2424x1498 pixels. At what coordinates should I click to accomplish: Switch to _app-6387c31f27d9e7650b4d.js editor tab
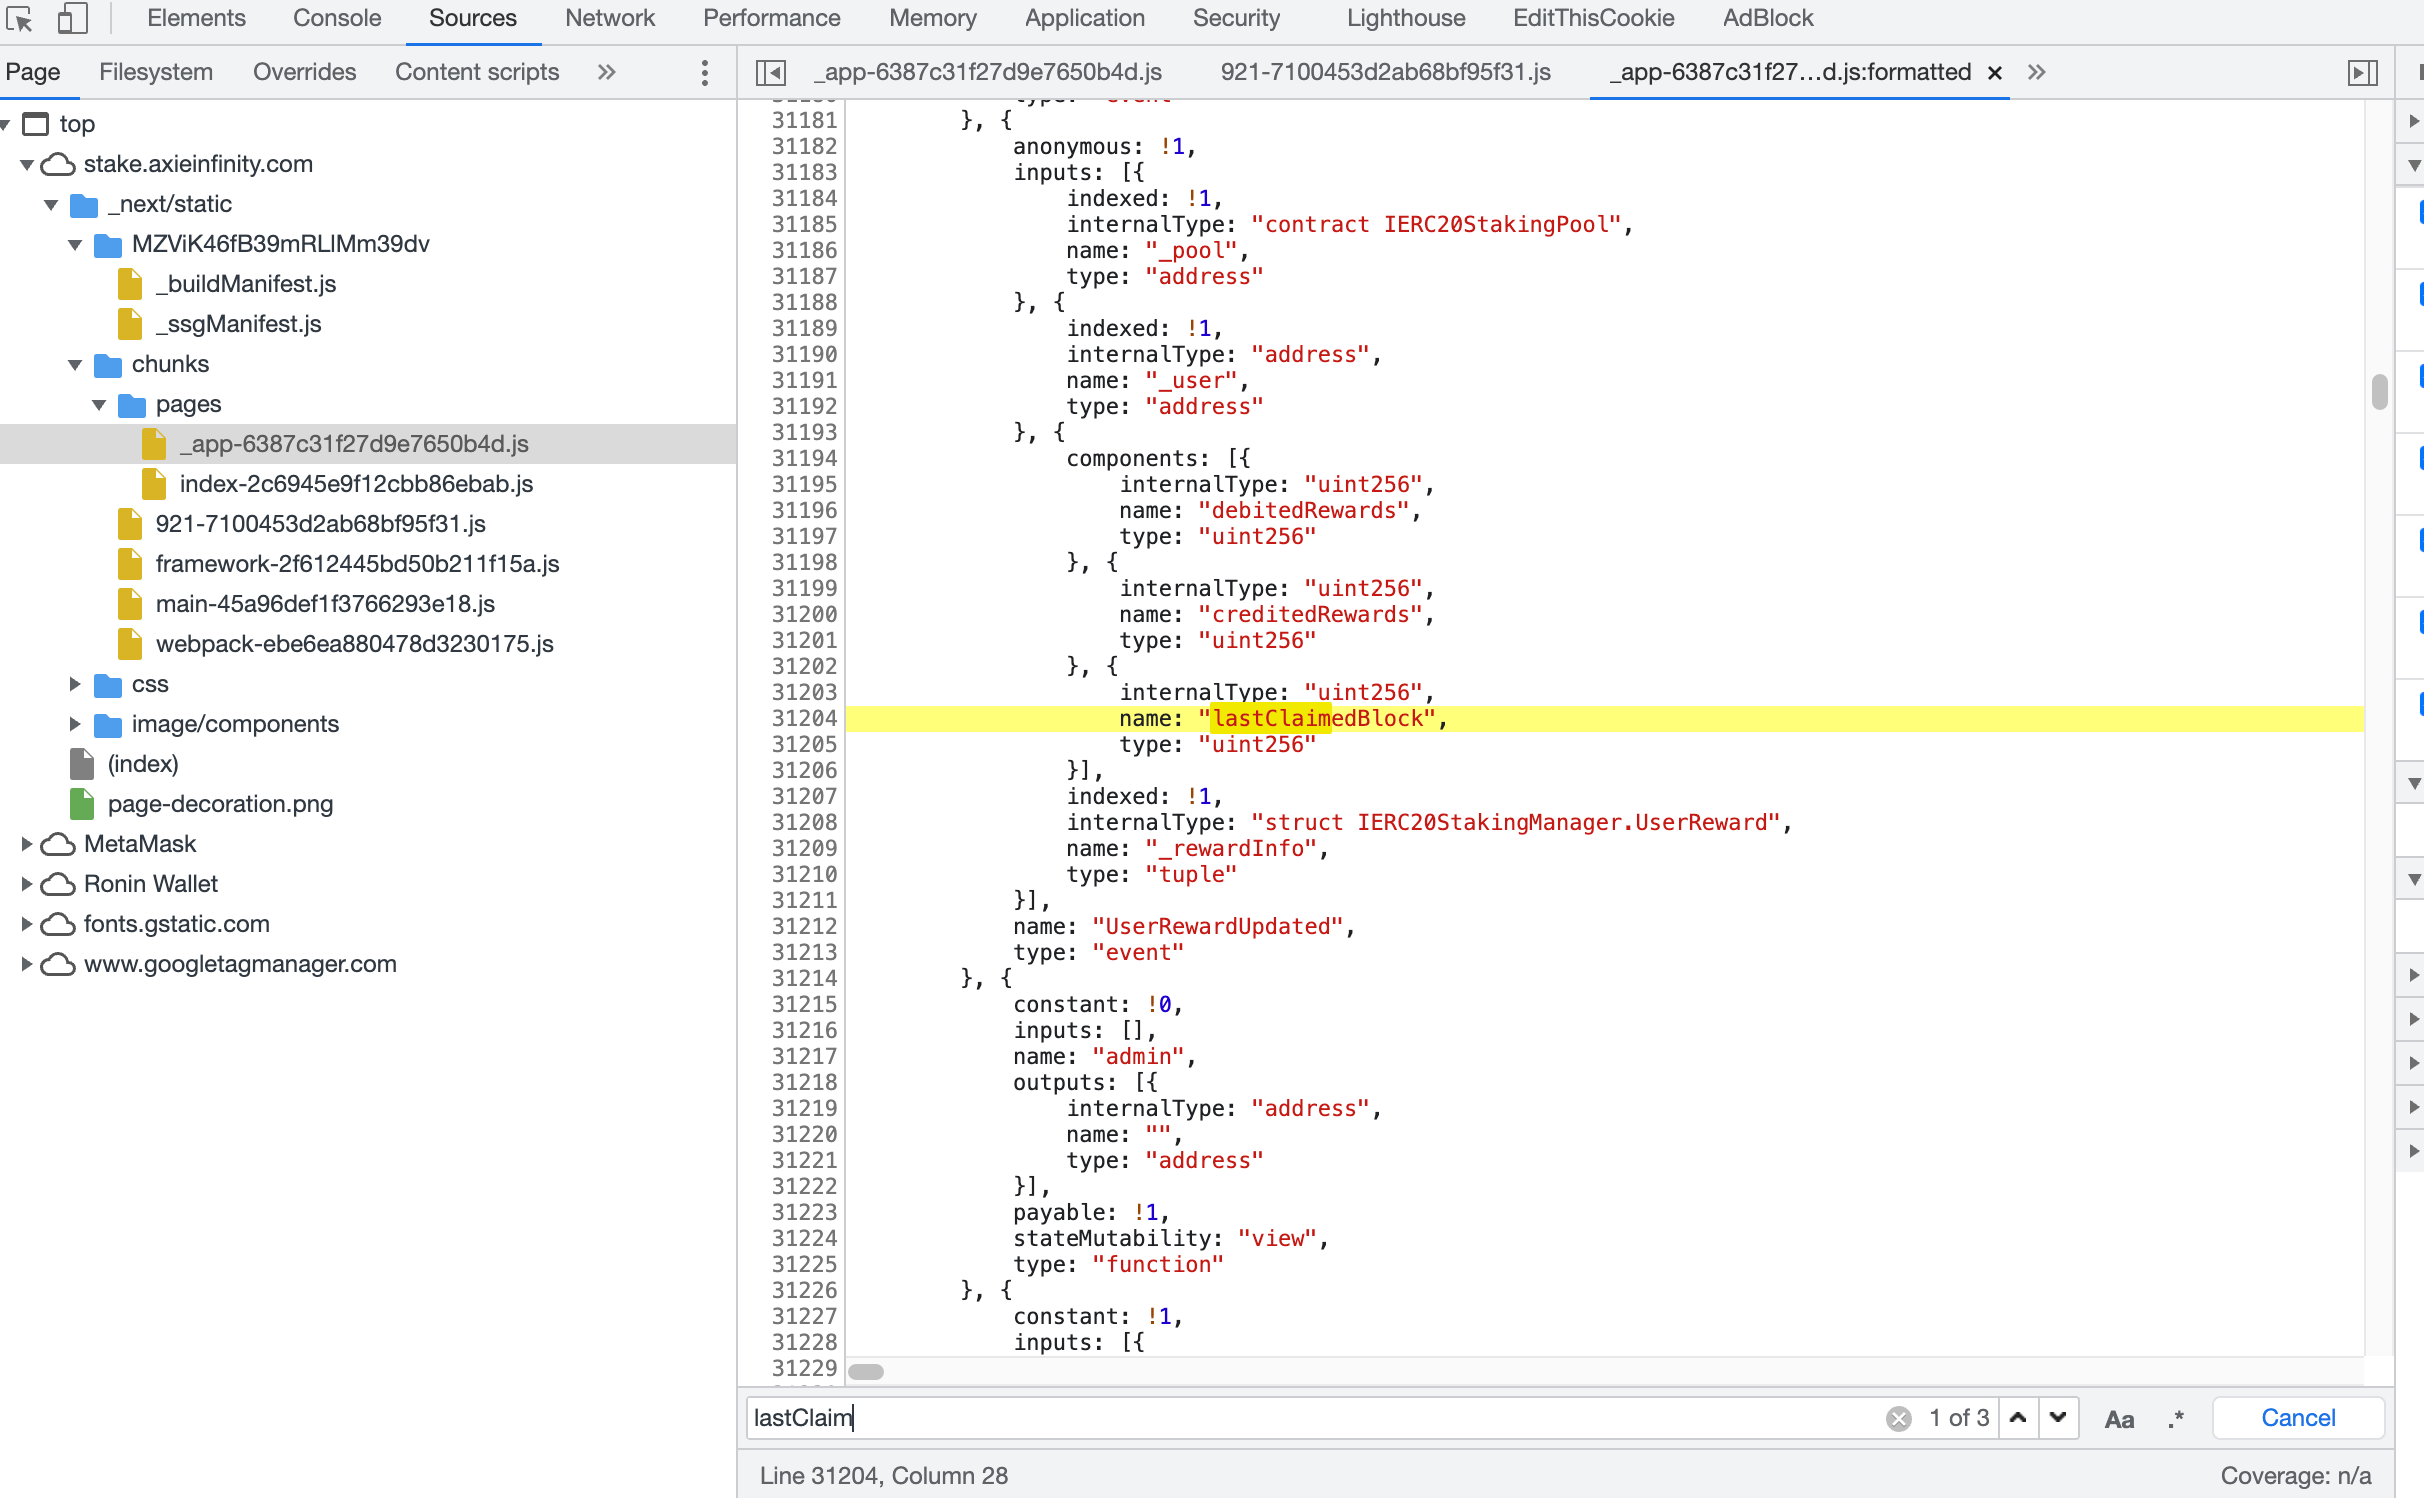[988, 72]
